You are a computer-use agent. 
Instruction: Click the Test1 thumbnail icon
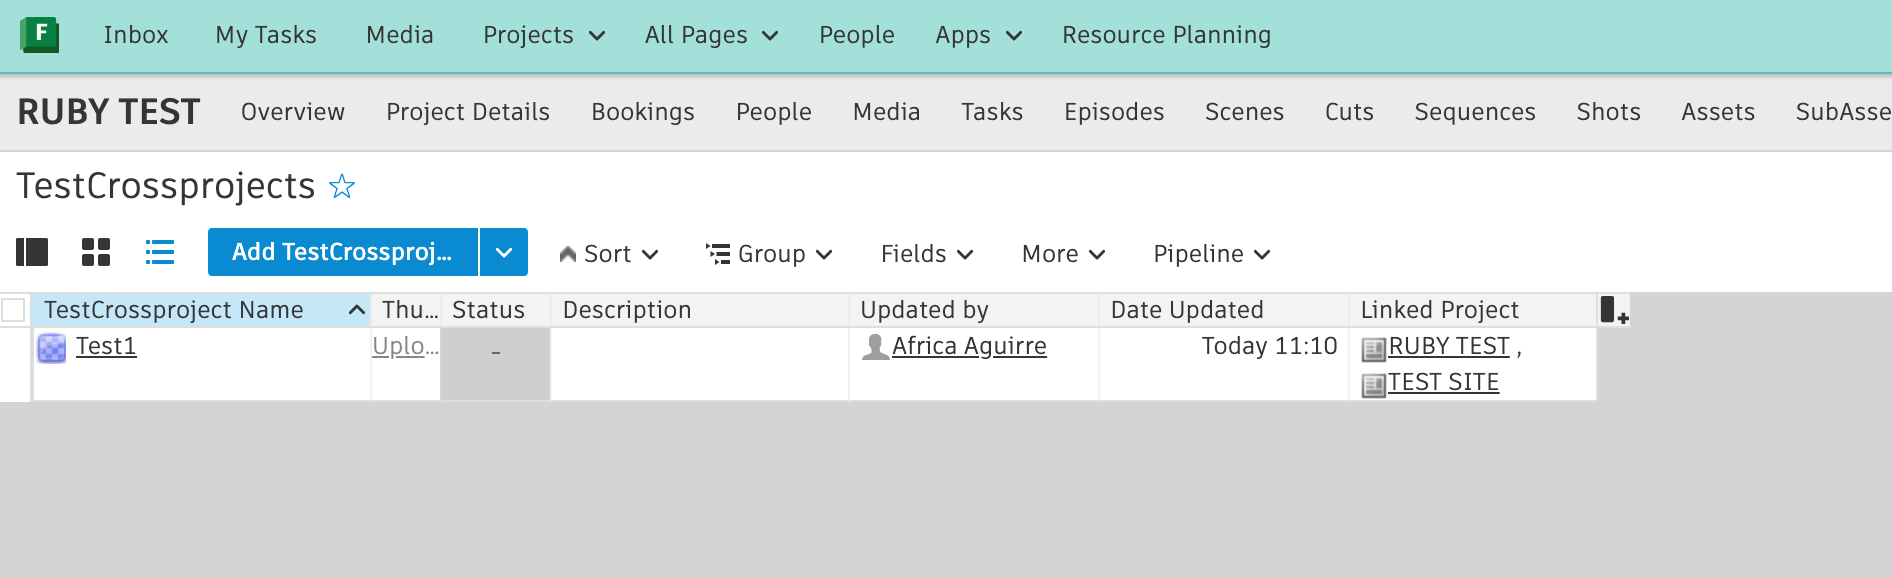52,348
